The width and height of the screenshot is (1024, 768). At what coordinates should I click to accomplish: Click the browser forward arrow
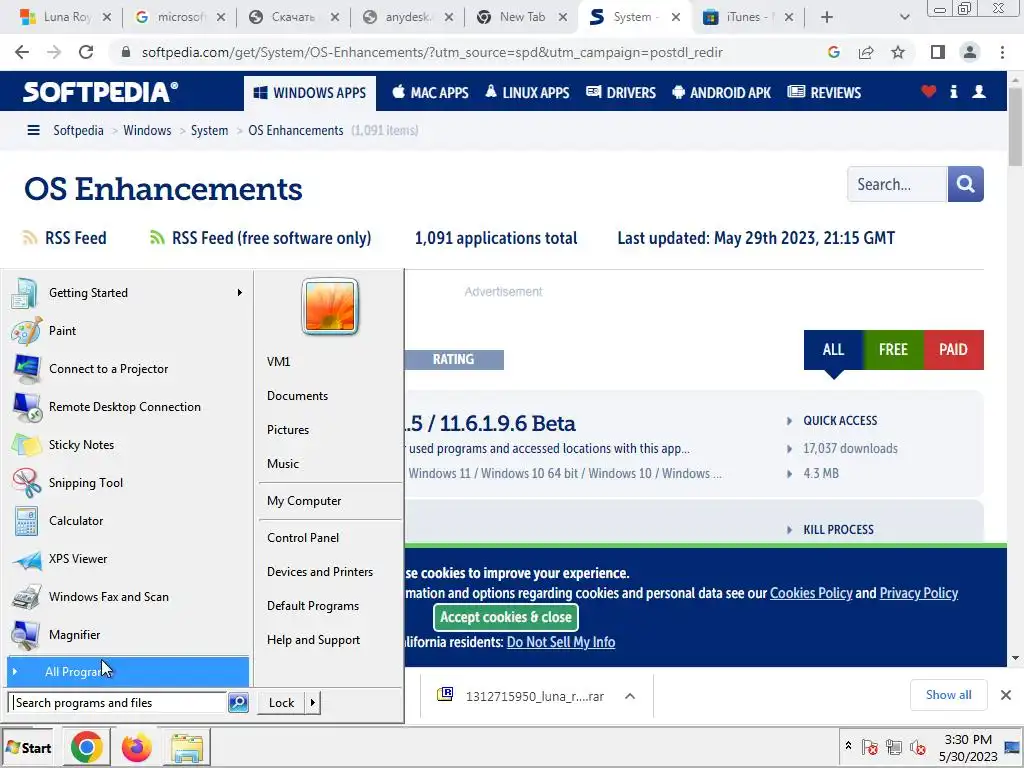click(54, 52)
